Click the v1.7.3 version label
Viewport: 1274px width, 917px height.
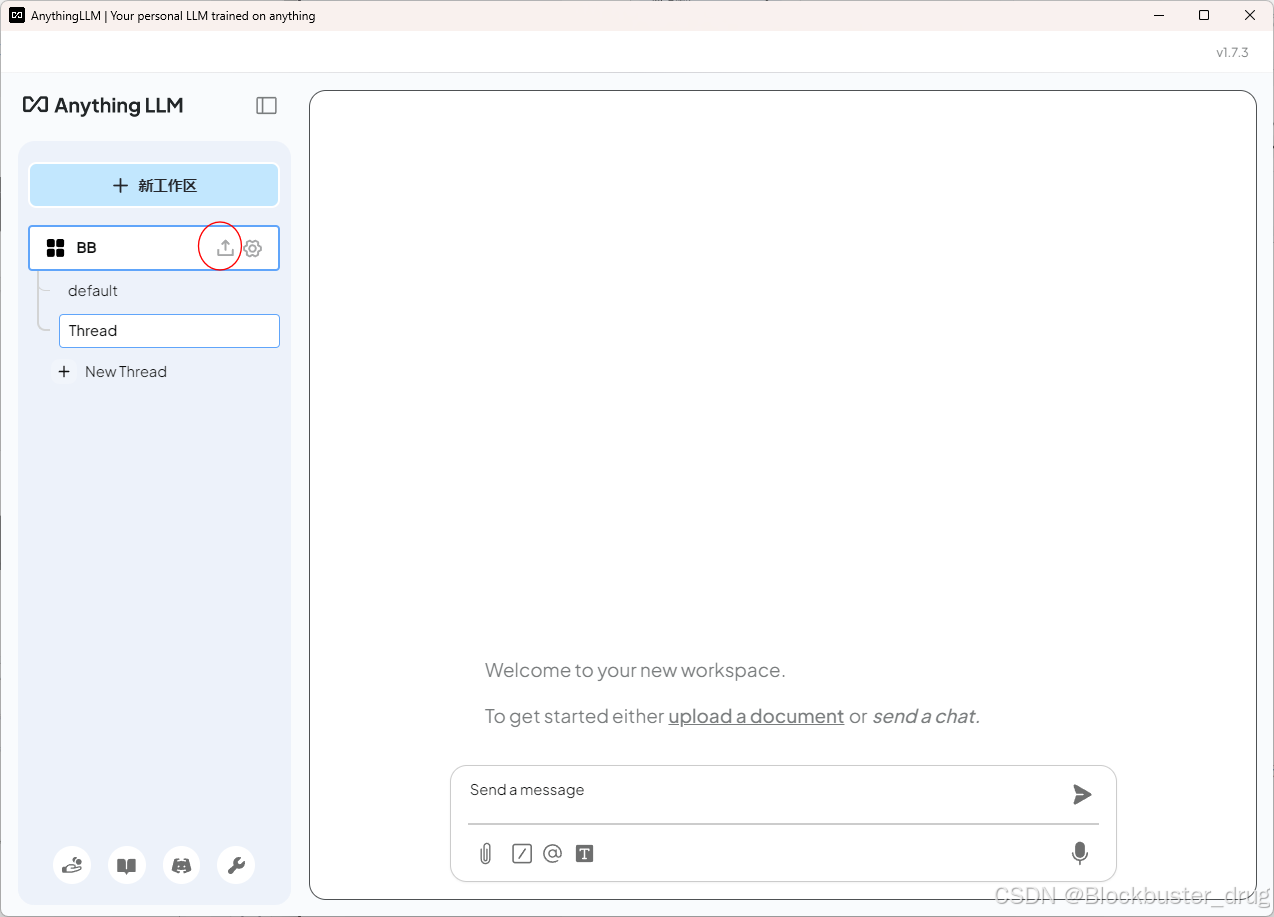[1232, 53]
